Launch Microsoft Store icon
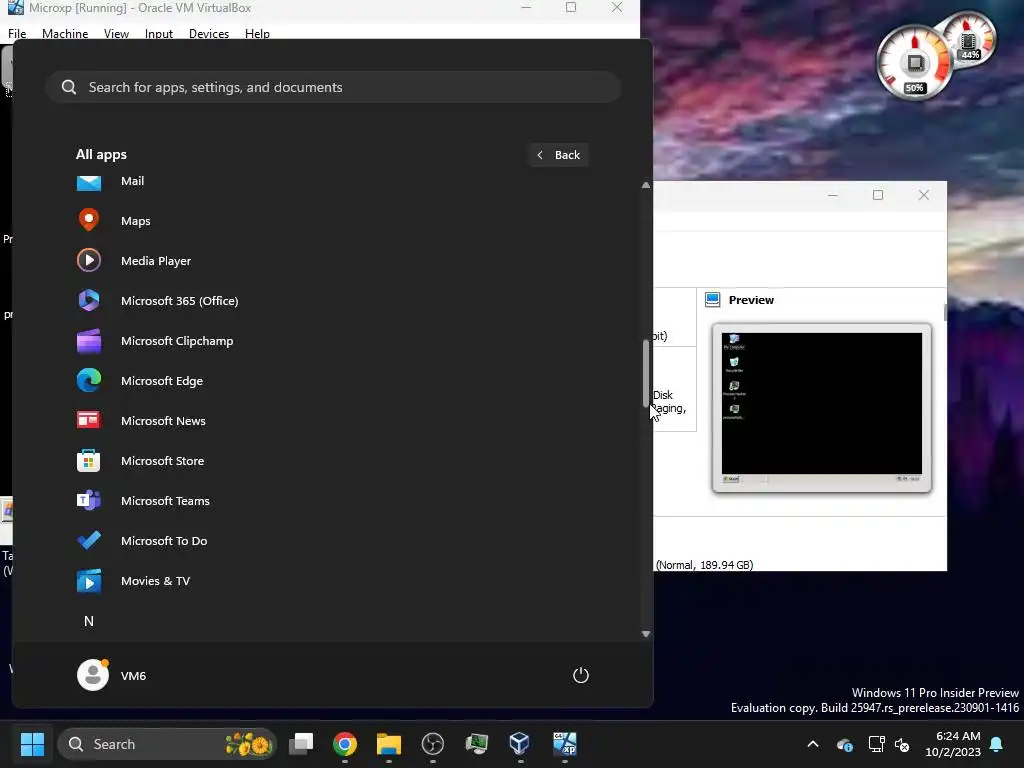This screenshot has height=768, width=1024. pyautogui.click(x=89, y=460)
